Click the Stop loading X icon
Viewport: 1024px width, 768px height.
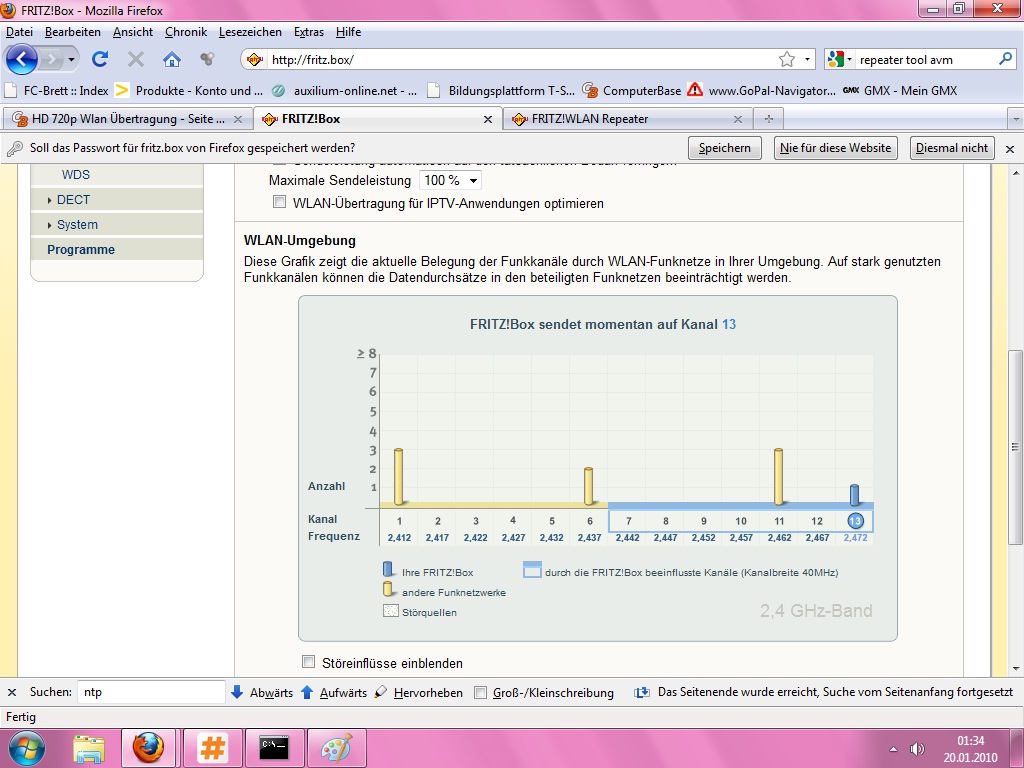[136, 59]
